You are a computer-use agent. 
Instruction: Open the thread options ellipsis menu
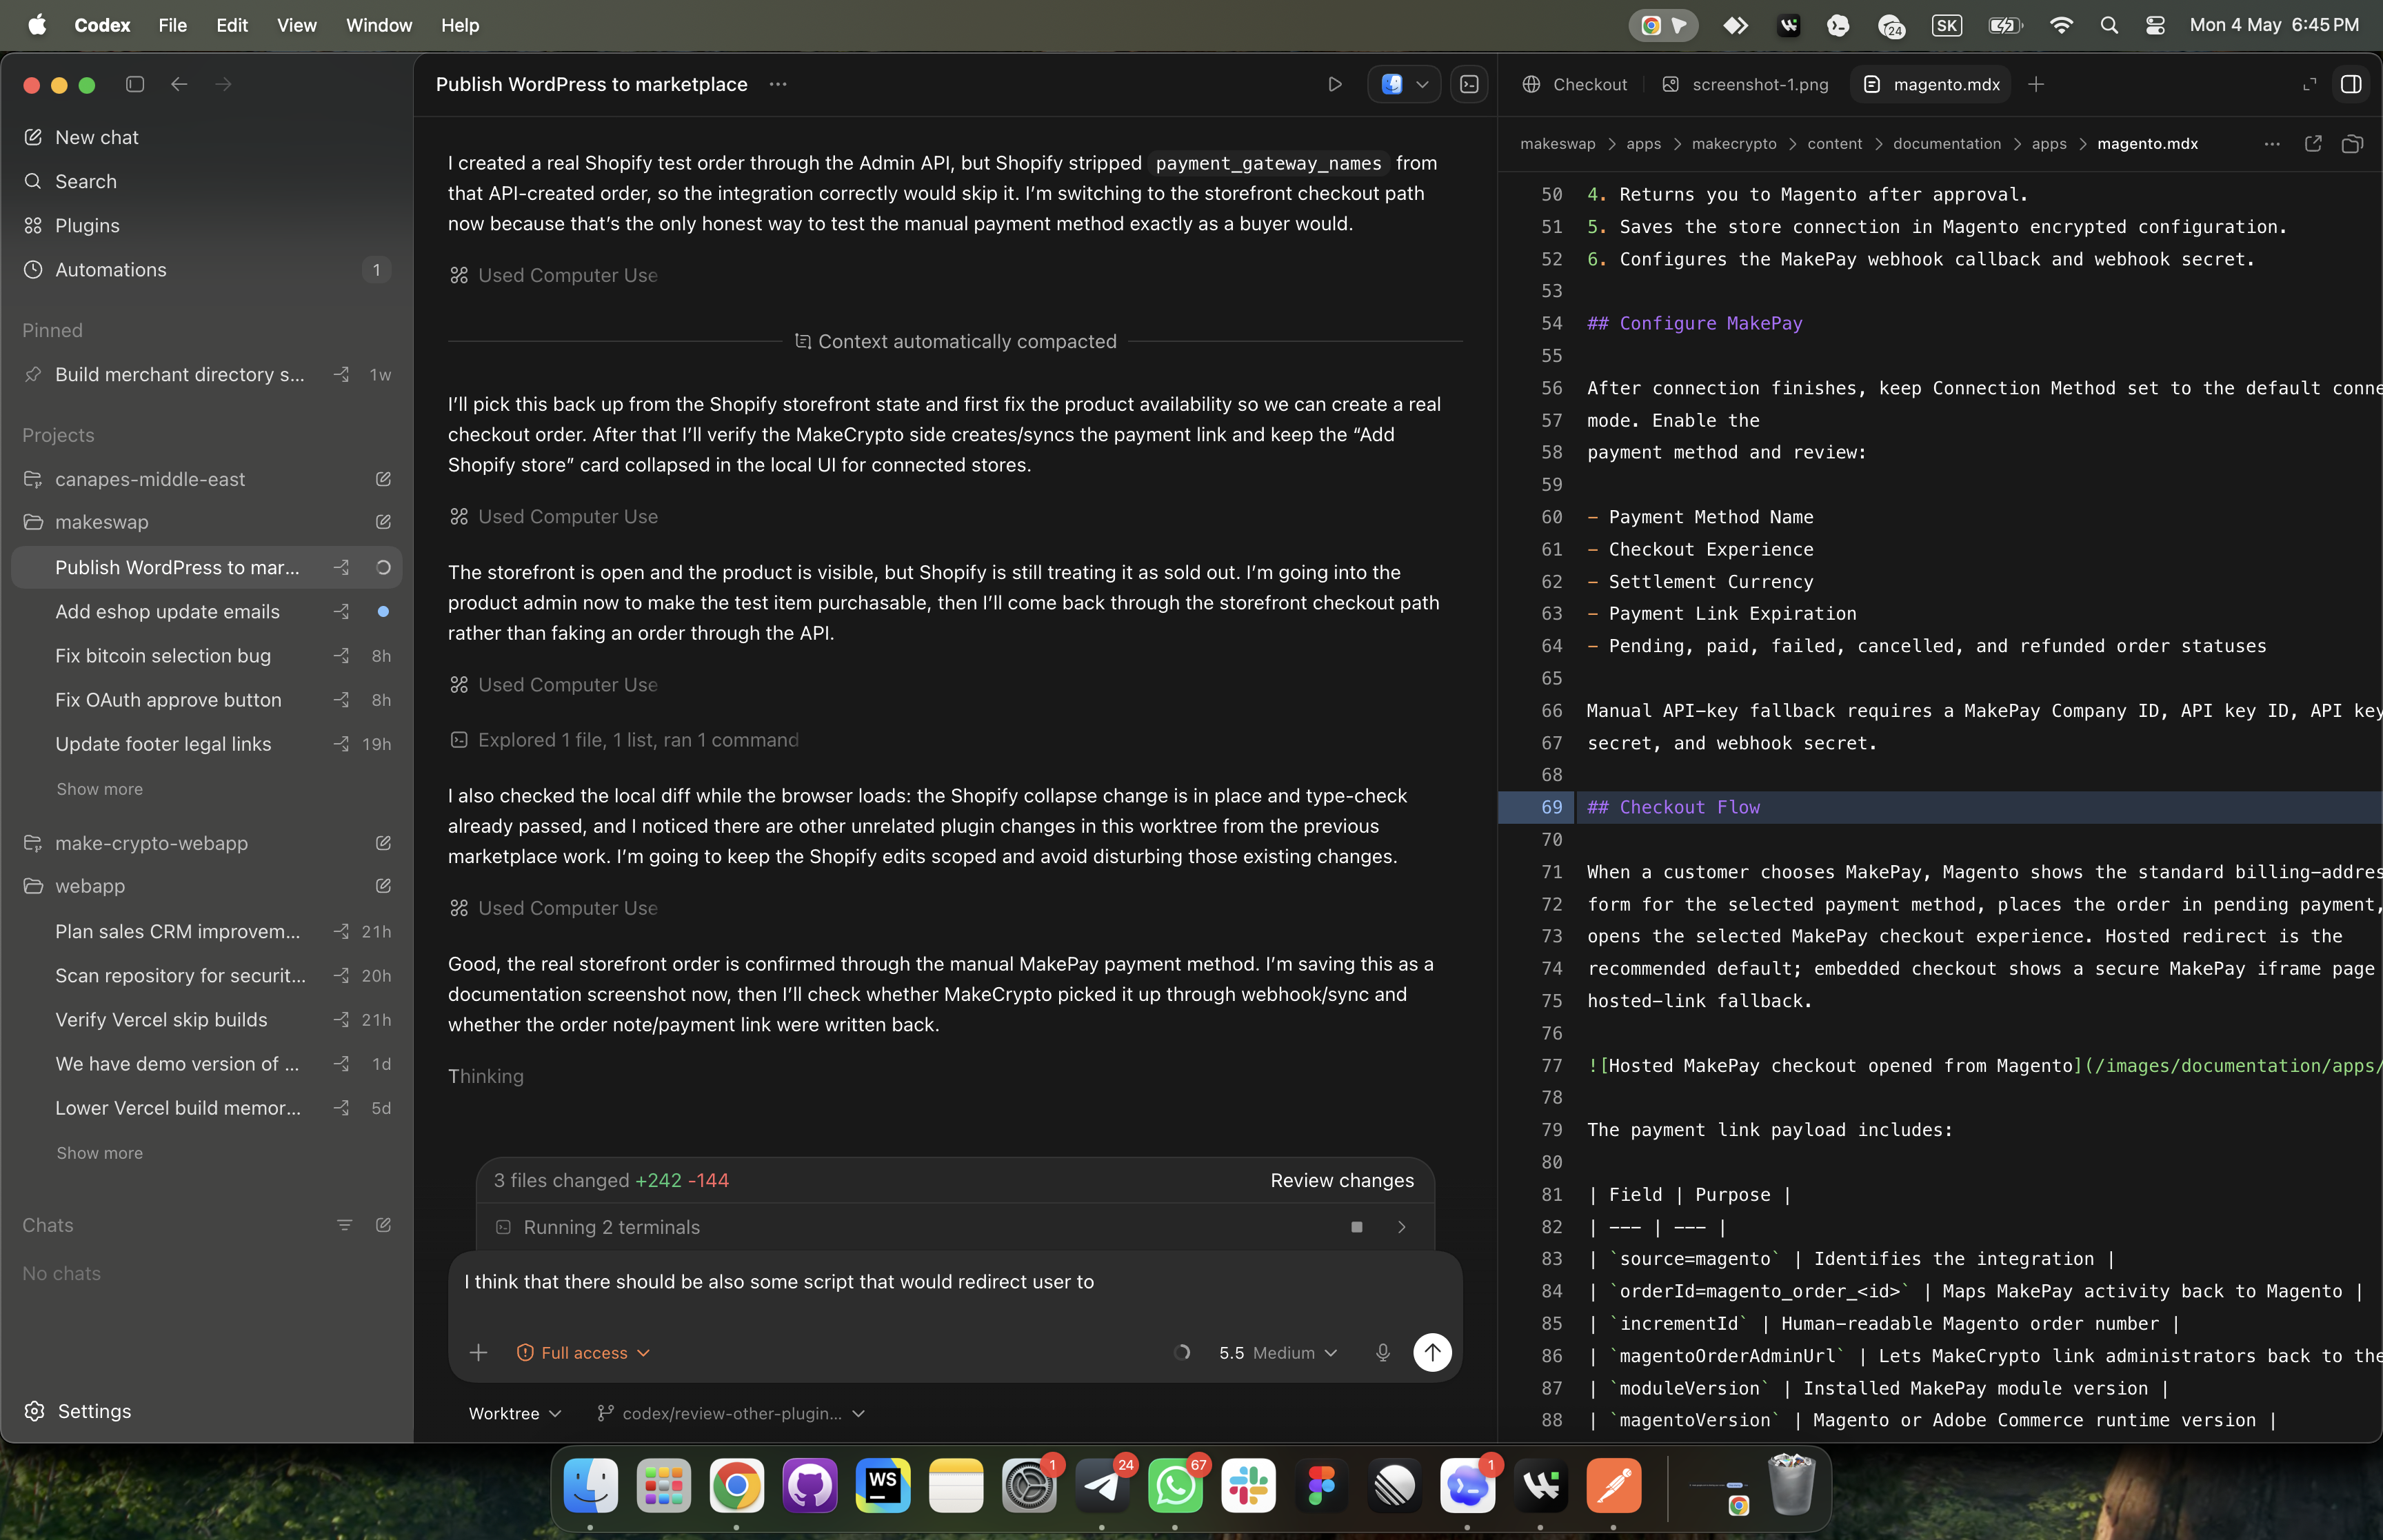(x=778, y=85)
